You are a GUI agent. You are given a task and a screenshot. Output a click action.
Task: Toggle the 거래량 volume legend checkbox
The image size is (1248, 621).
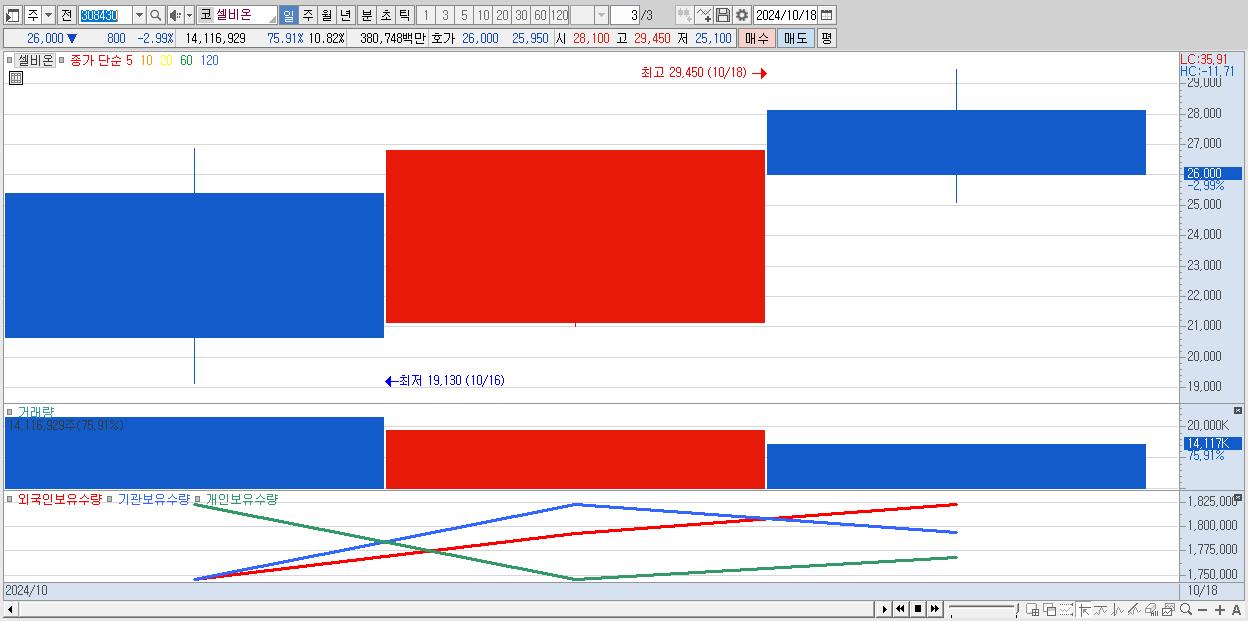10,411
